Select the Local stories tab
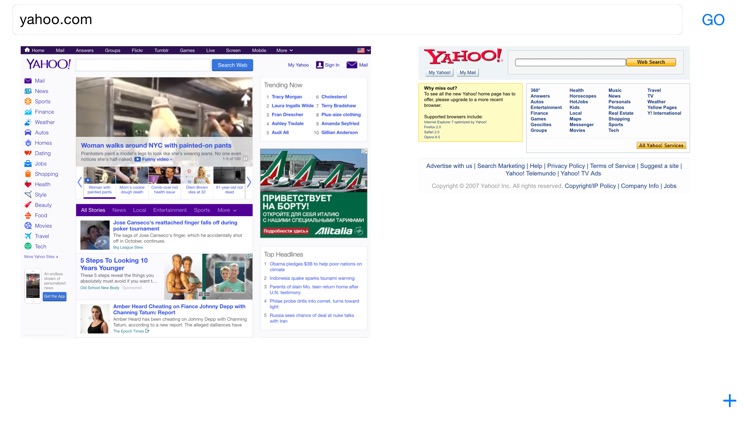 click(x=139, y=210)
